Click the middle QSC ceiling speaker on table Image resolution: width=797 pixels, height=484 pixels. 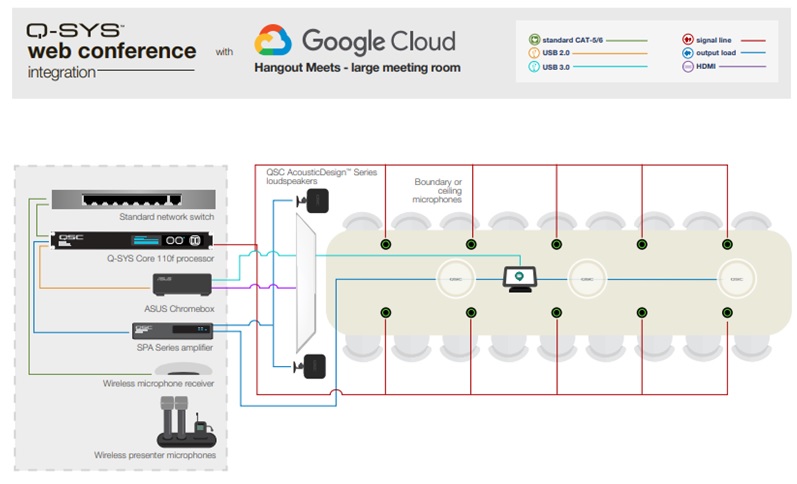click(587, 279)
